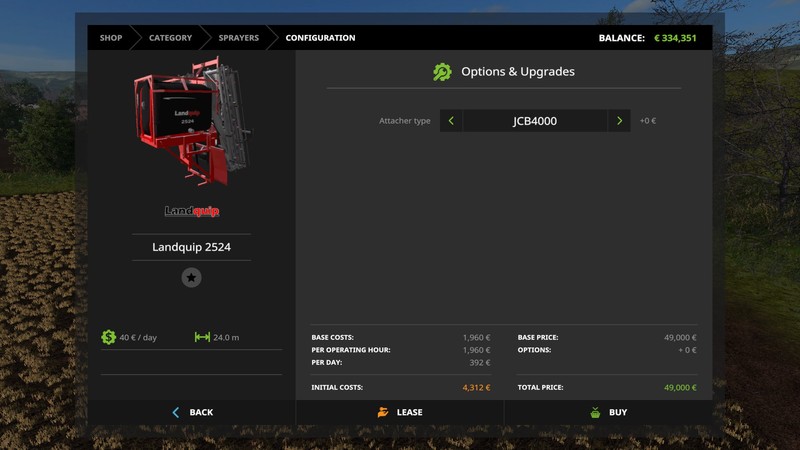This screenshot has width=800, height=450.
Task: Select the Configuration breadcrumb tab
Action: tap(320, 38)
